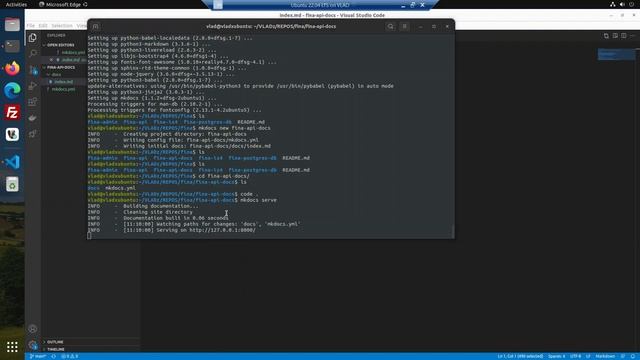Click the main branch in status bar
This screenshot has height=360, width=640.
pos(38,356)
